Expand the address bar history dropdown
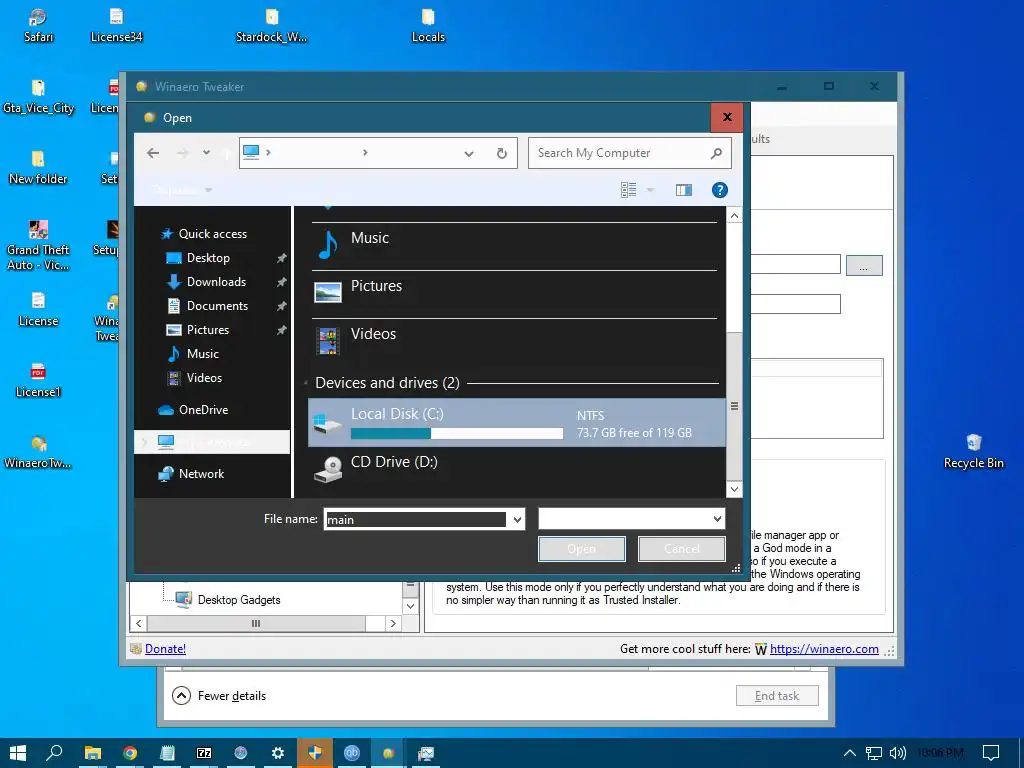This screenshot has width=1024, height=768. [468, 153]
